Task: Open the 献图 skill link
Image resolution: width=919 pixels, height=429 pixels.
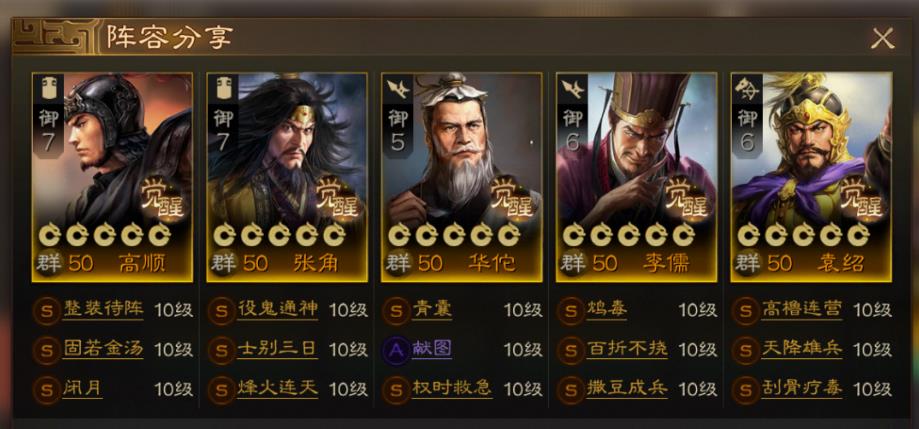Action: pos(432,349)
